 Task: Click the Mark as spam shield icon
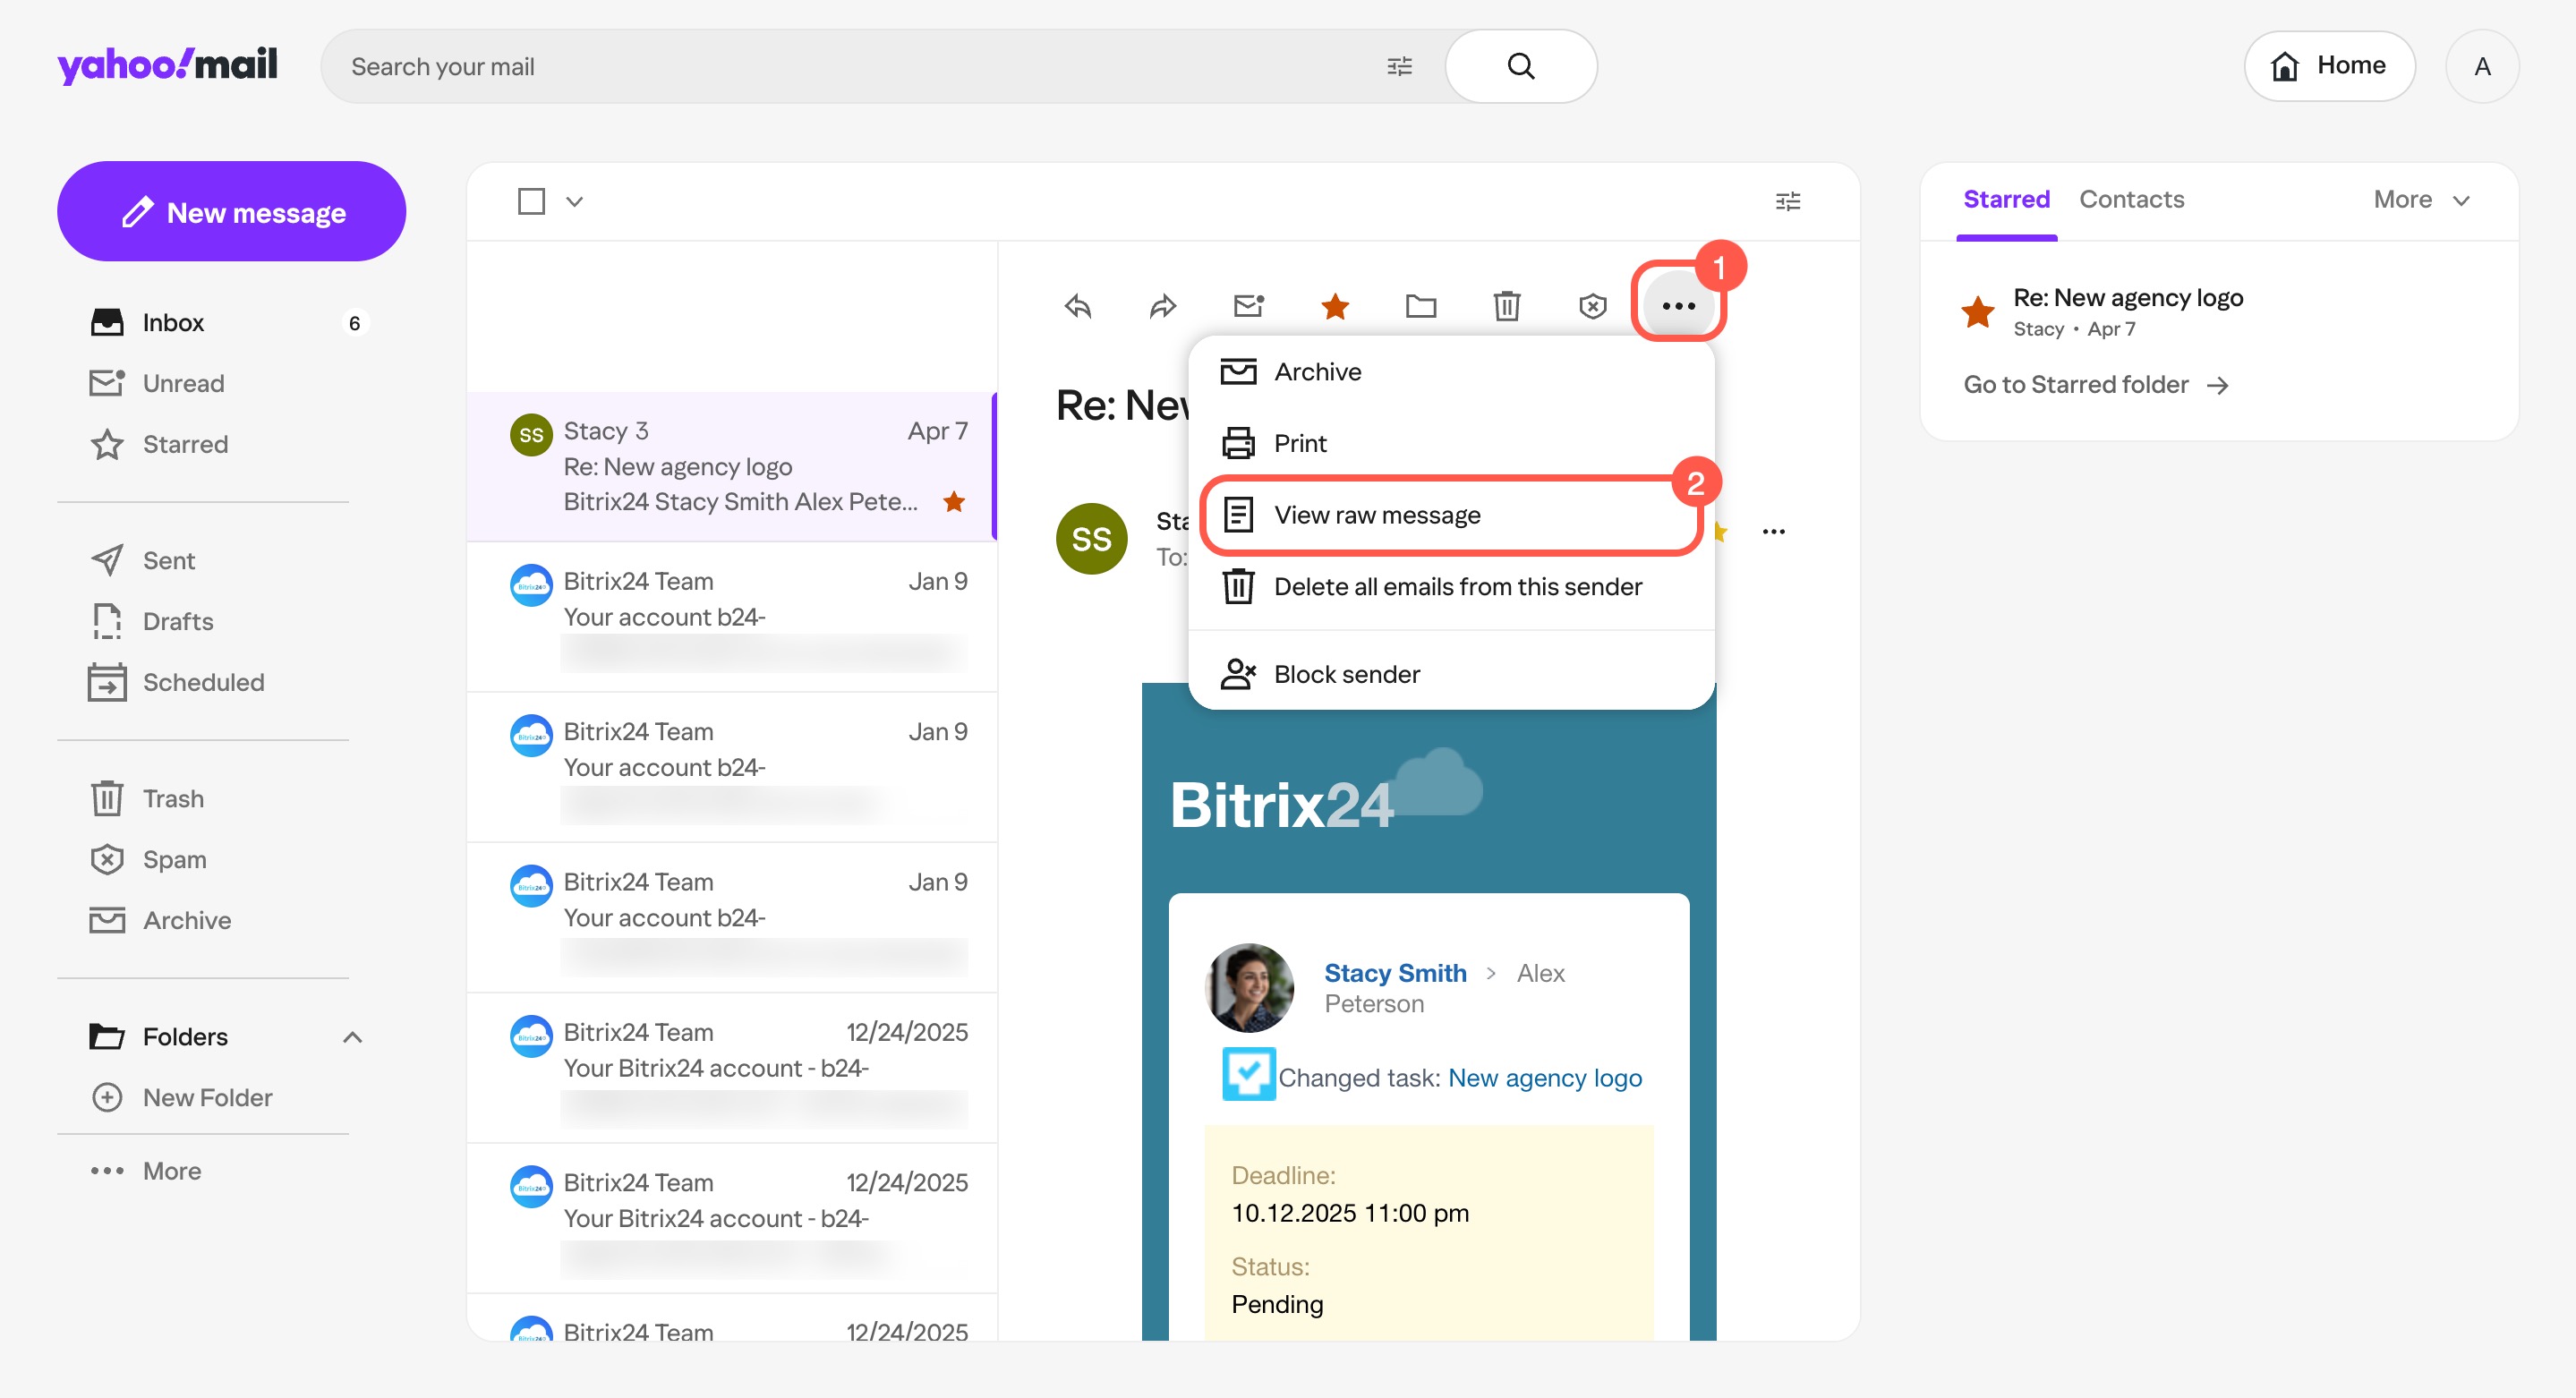1592,306
